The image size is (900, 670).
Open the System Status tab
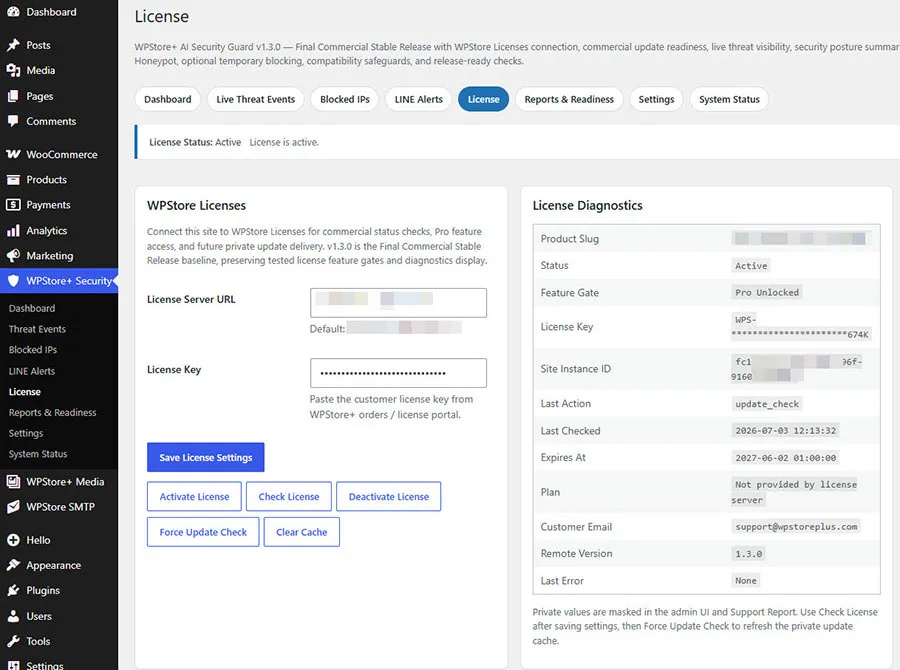coord(729,99)
